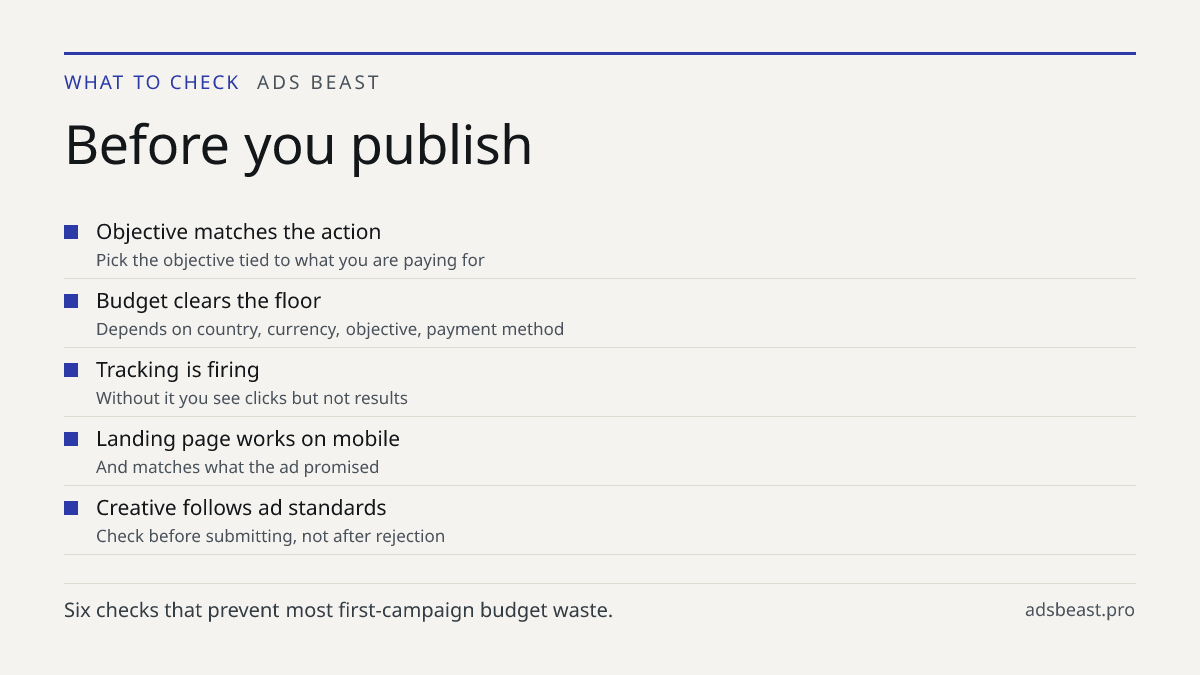Click 'And matches what the ad promised'

point(237,467)
